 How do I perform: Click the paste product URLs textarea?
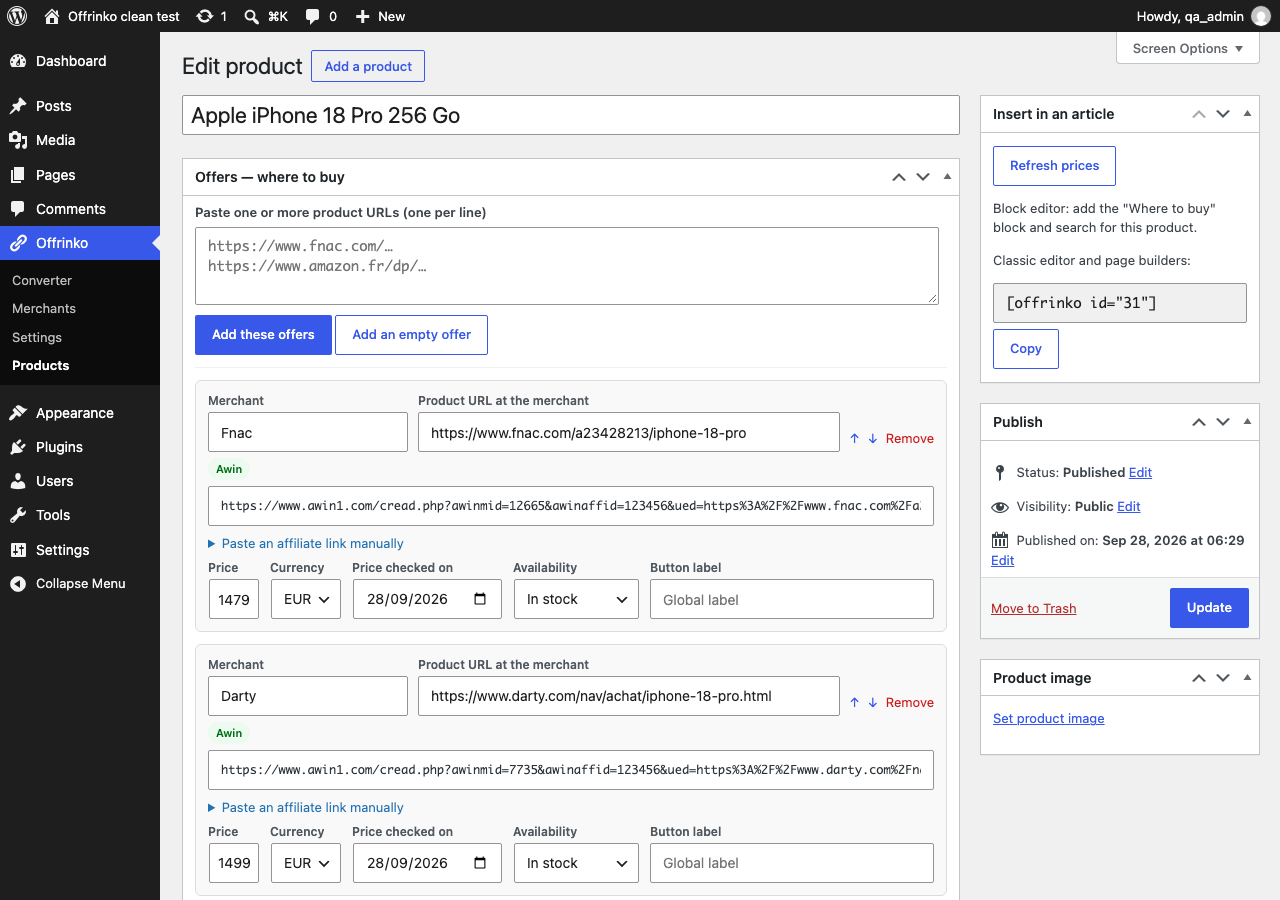(567, 266)
